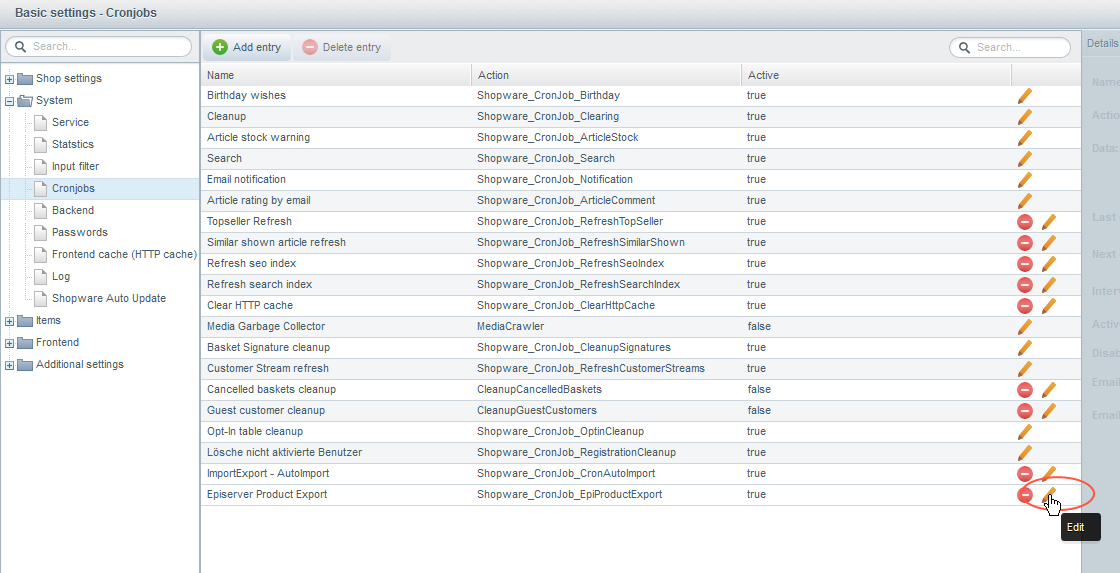The height and width of the screenshot is (573, 1120).
Task: Edit the Refresh seo index cronjob
Action: coord(1049,264)
